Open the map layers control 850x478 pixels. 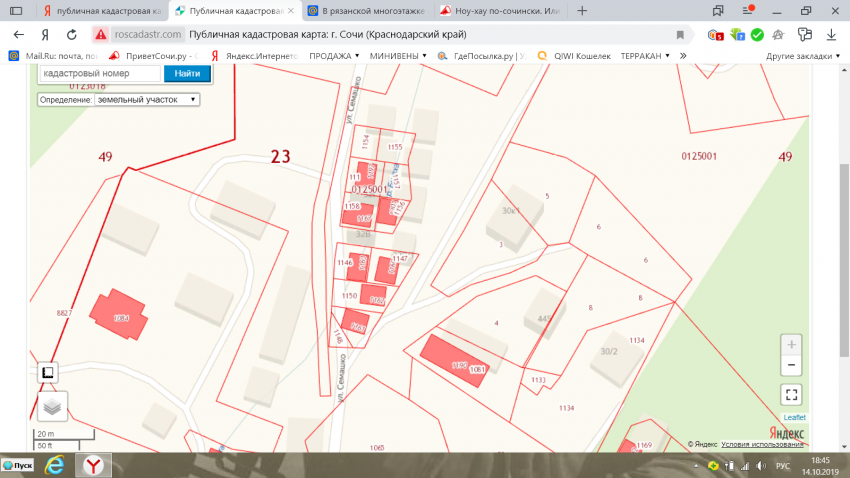[52, 405]
